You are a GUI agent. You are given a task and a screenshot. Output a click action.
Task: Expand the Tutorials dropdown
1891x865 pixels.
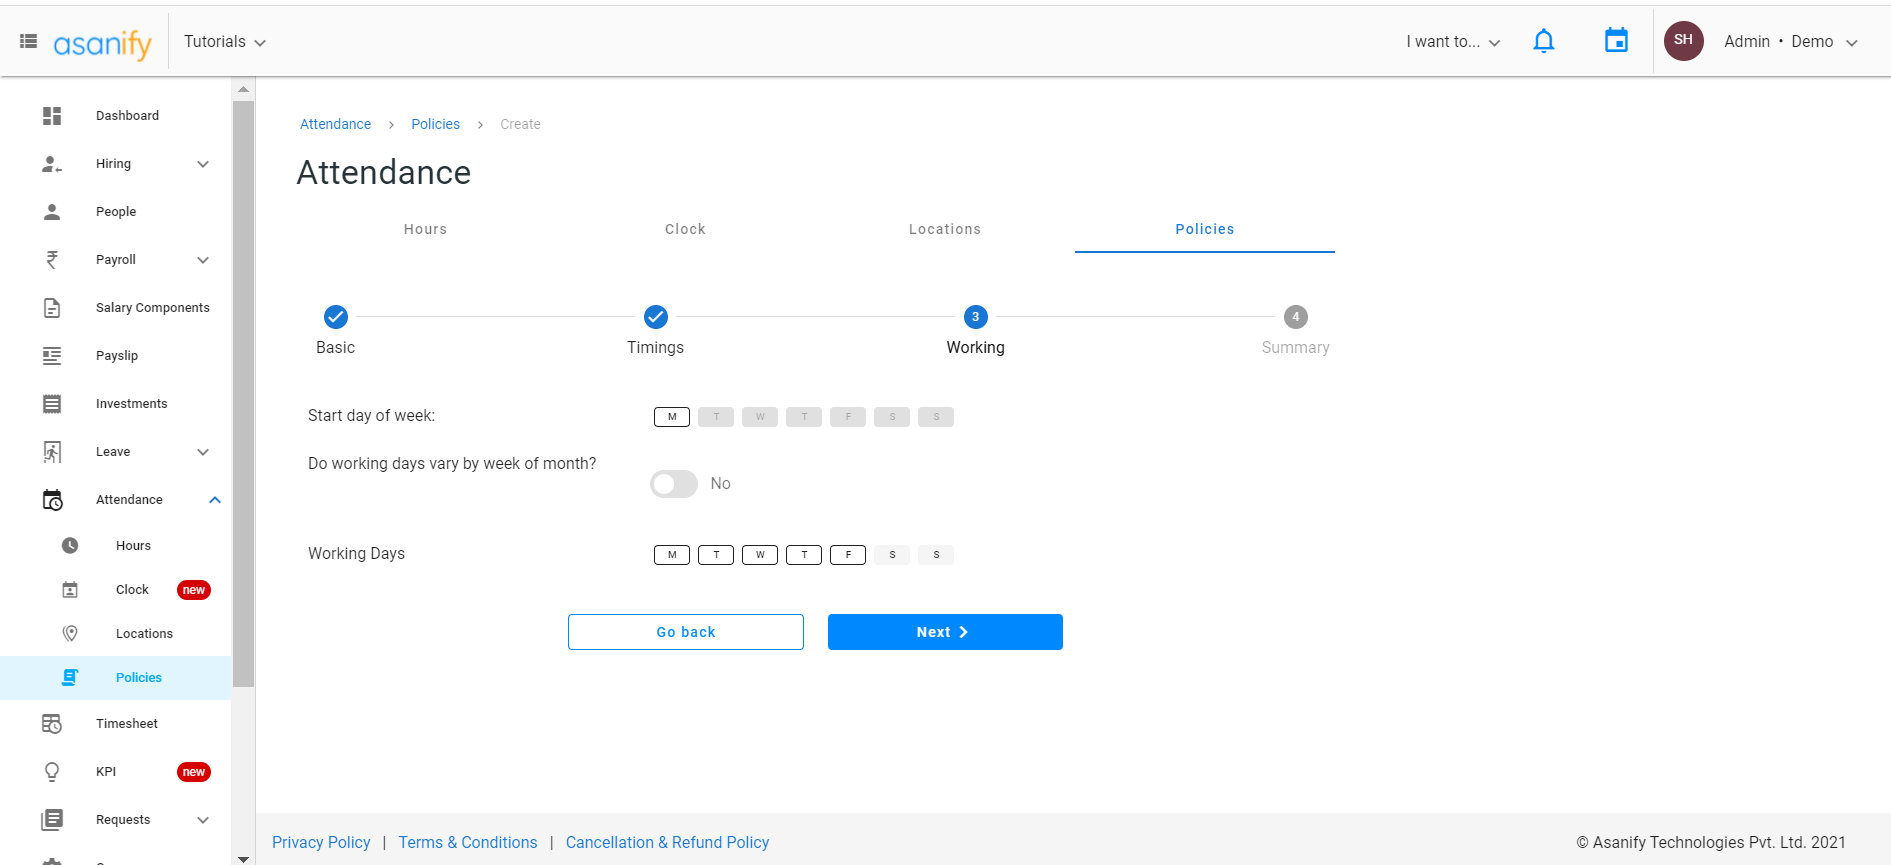tap(225, 42)
